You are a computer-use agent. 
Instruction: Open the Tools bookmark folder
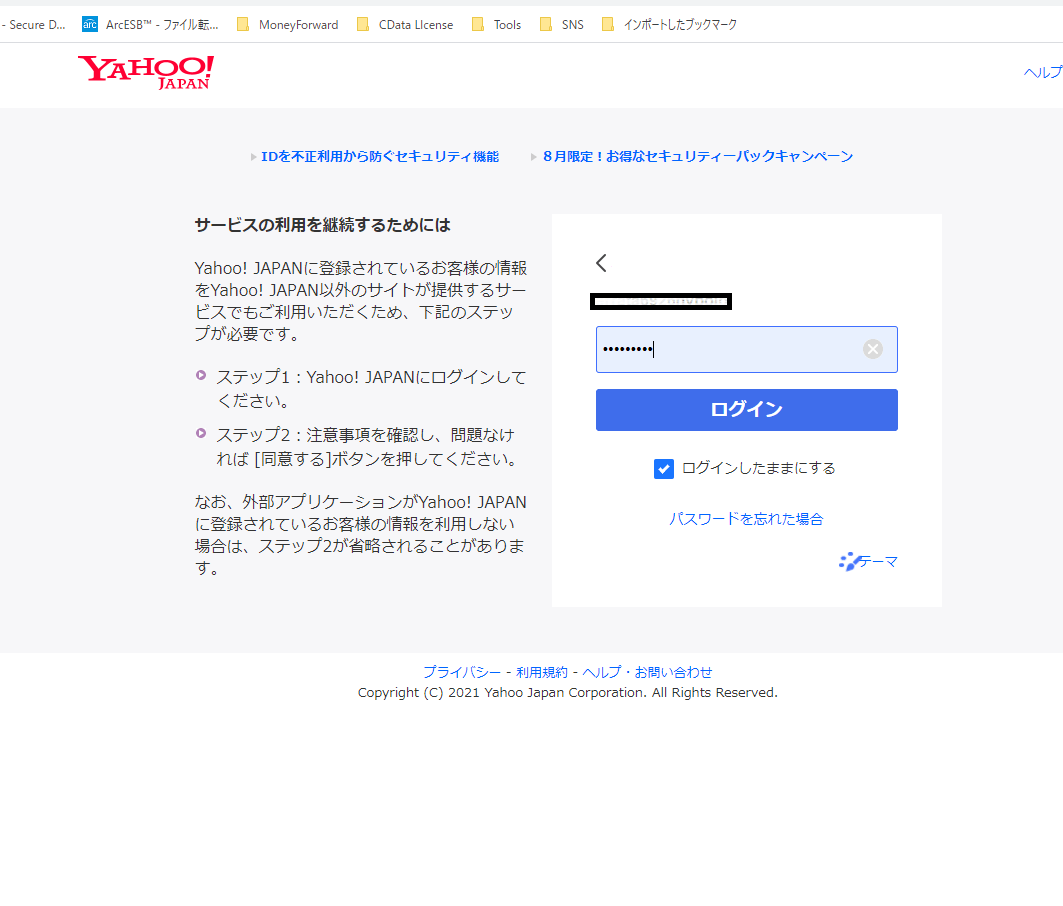[x=496, y=24]
